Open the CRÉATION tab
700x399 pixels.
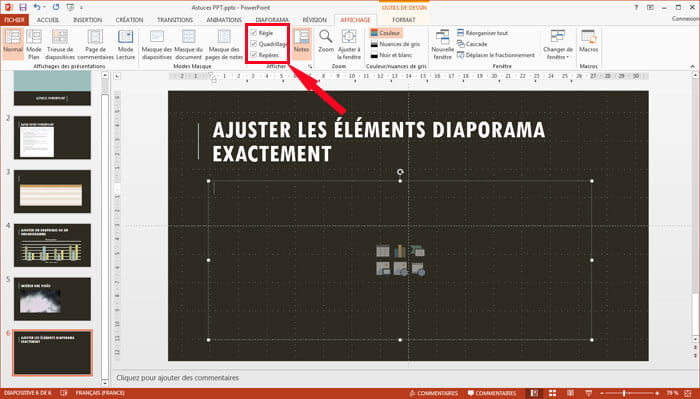129,20
